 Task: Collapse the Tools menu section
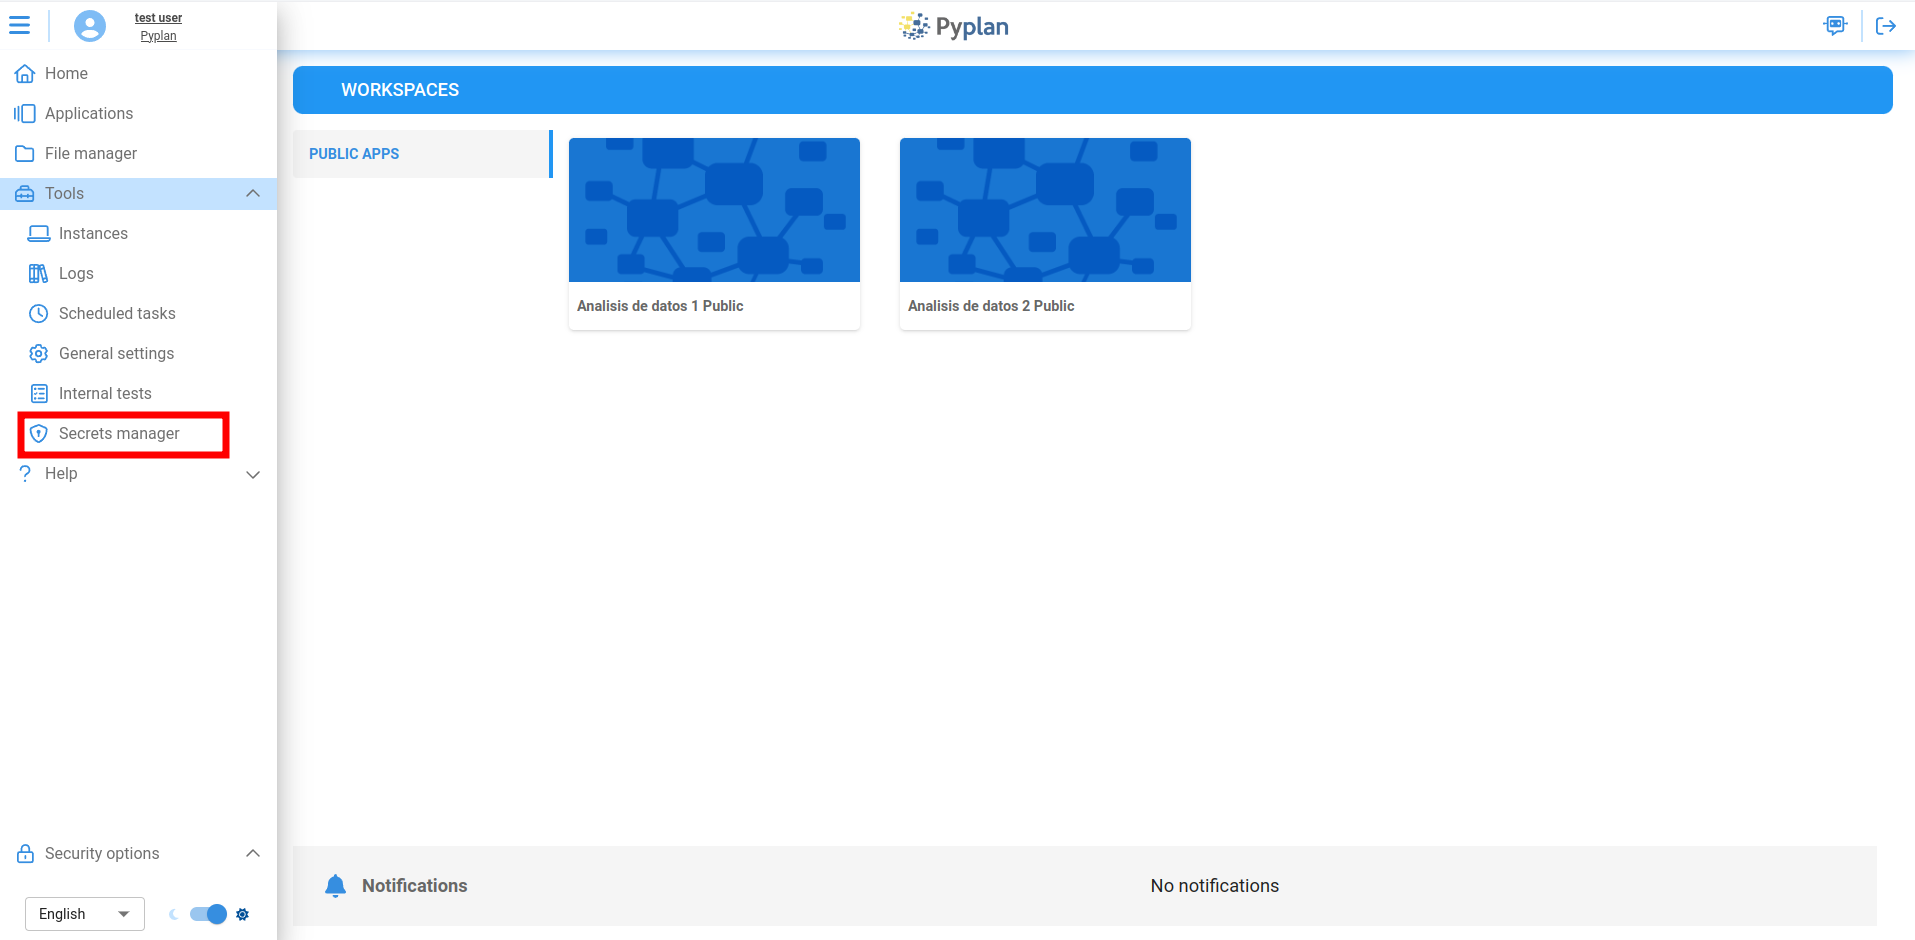coord(253,194)
